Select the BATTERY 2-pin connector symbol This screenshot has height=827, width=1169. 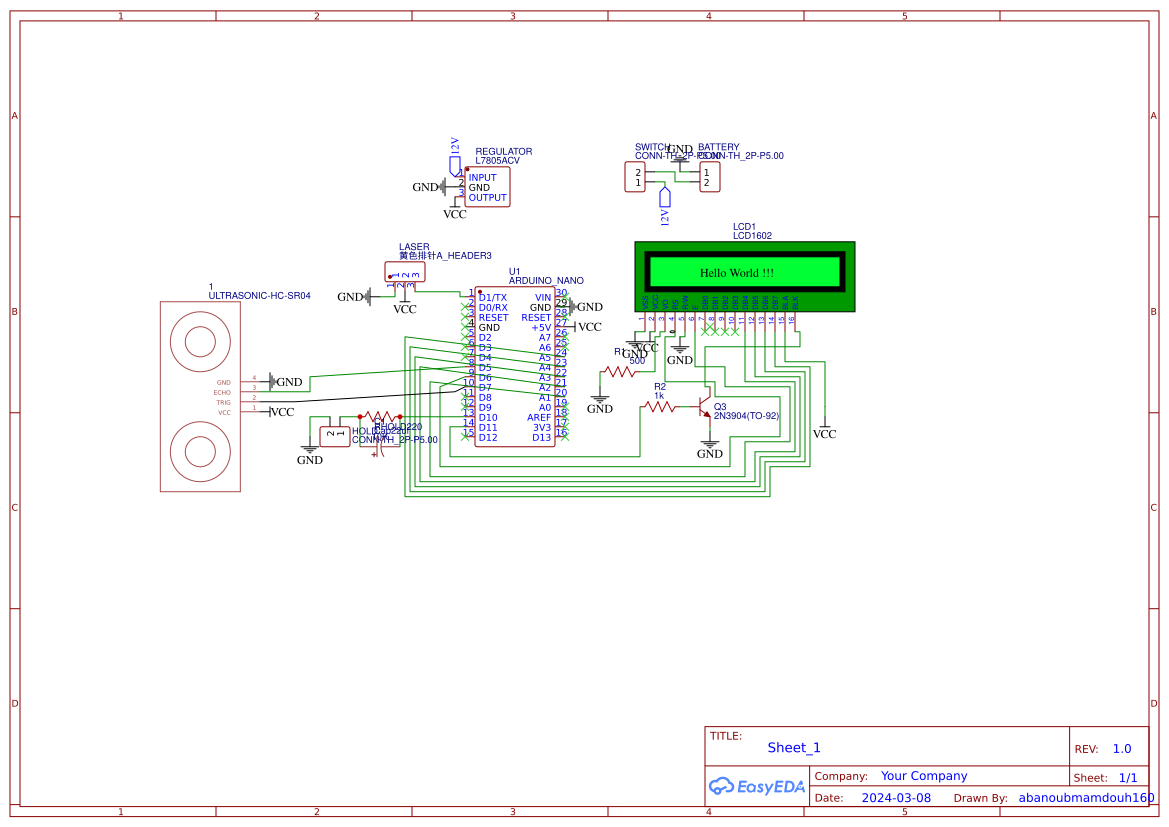coord(710,177)
